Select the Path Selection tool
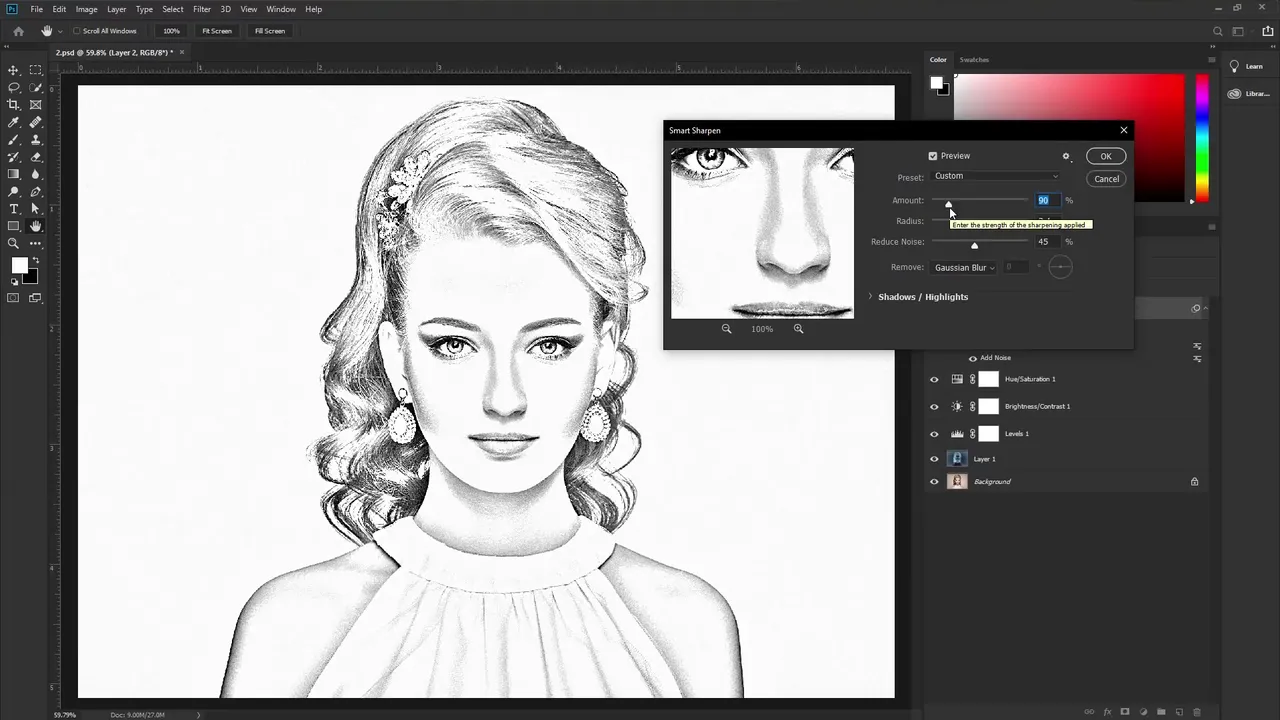1280x720 pixels. tap(36, 209)
